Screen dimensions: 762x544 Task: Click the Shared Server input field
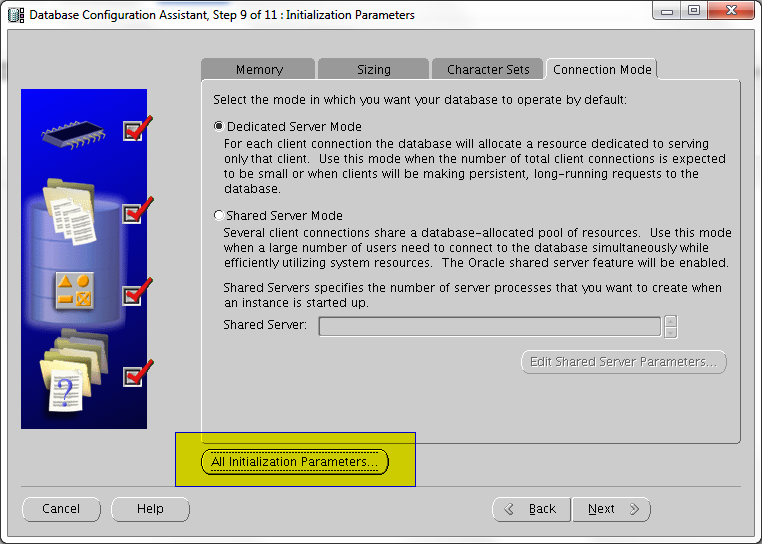[489, 326]
